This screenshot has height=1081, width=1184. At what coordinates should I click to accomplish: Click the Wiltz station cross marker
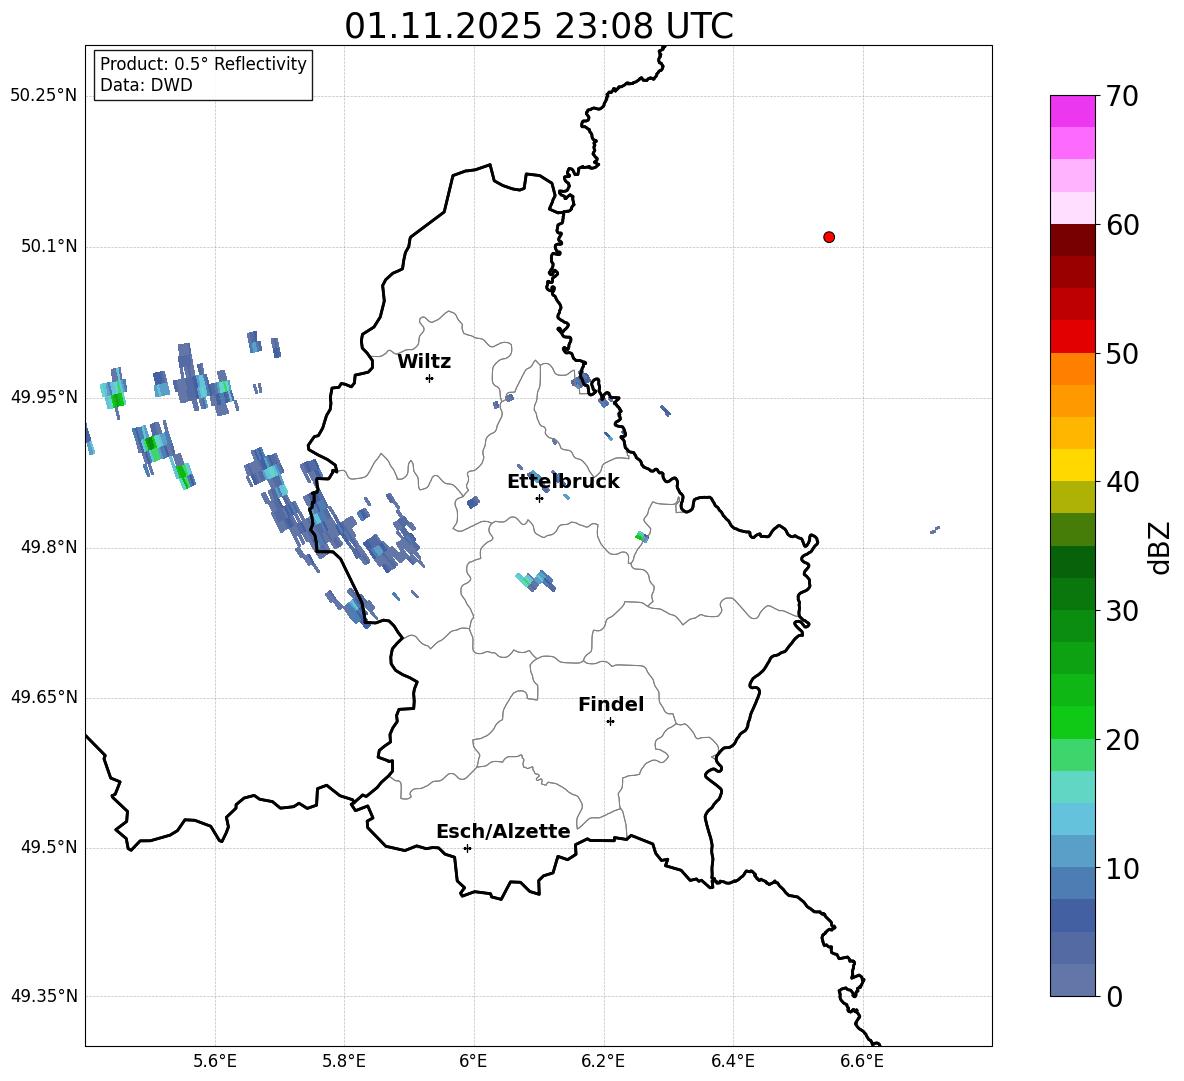pyautogui.click(x=430, y=378)
